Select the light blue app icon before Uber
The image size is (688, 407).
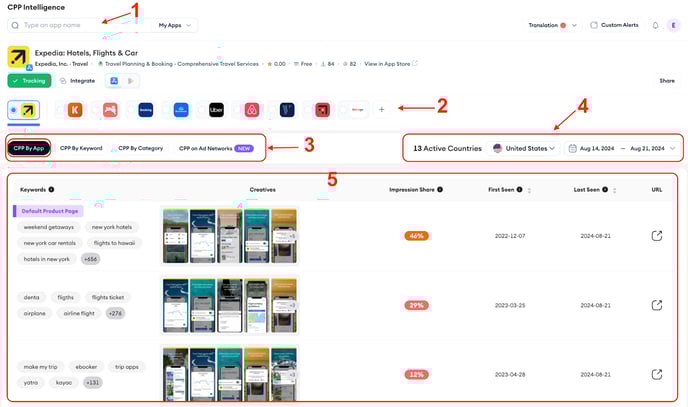click(x=181, y=110)
